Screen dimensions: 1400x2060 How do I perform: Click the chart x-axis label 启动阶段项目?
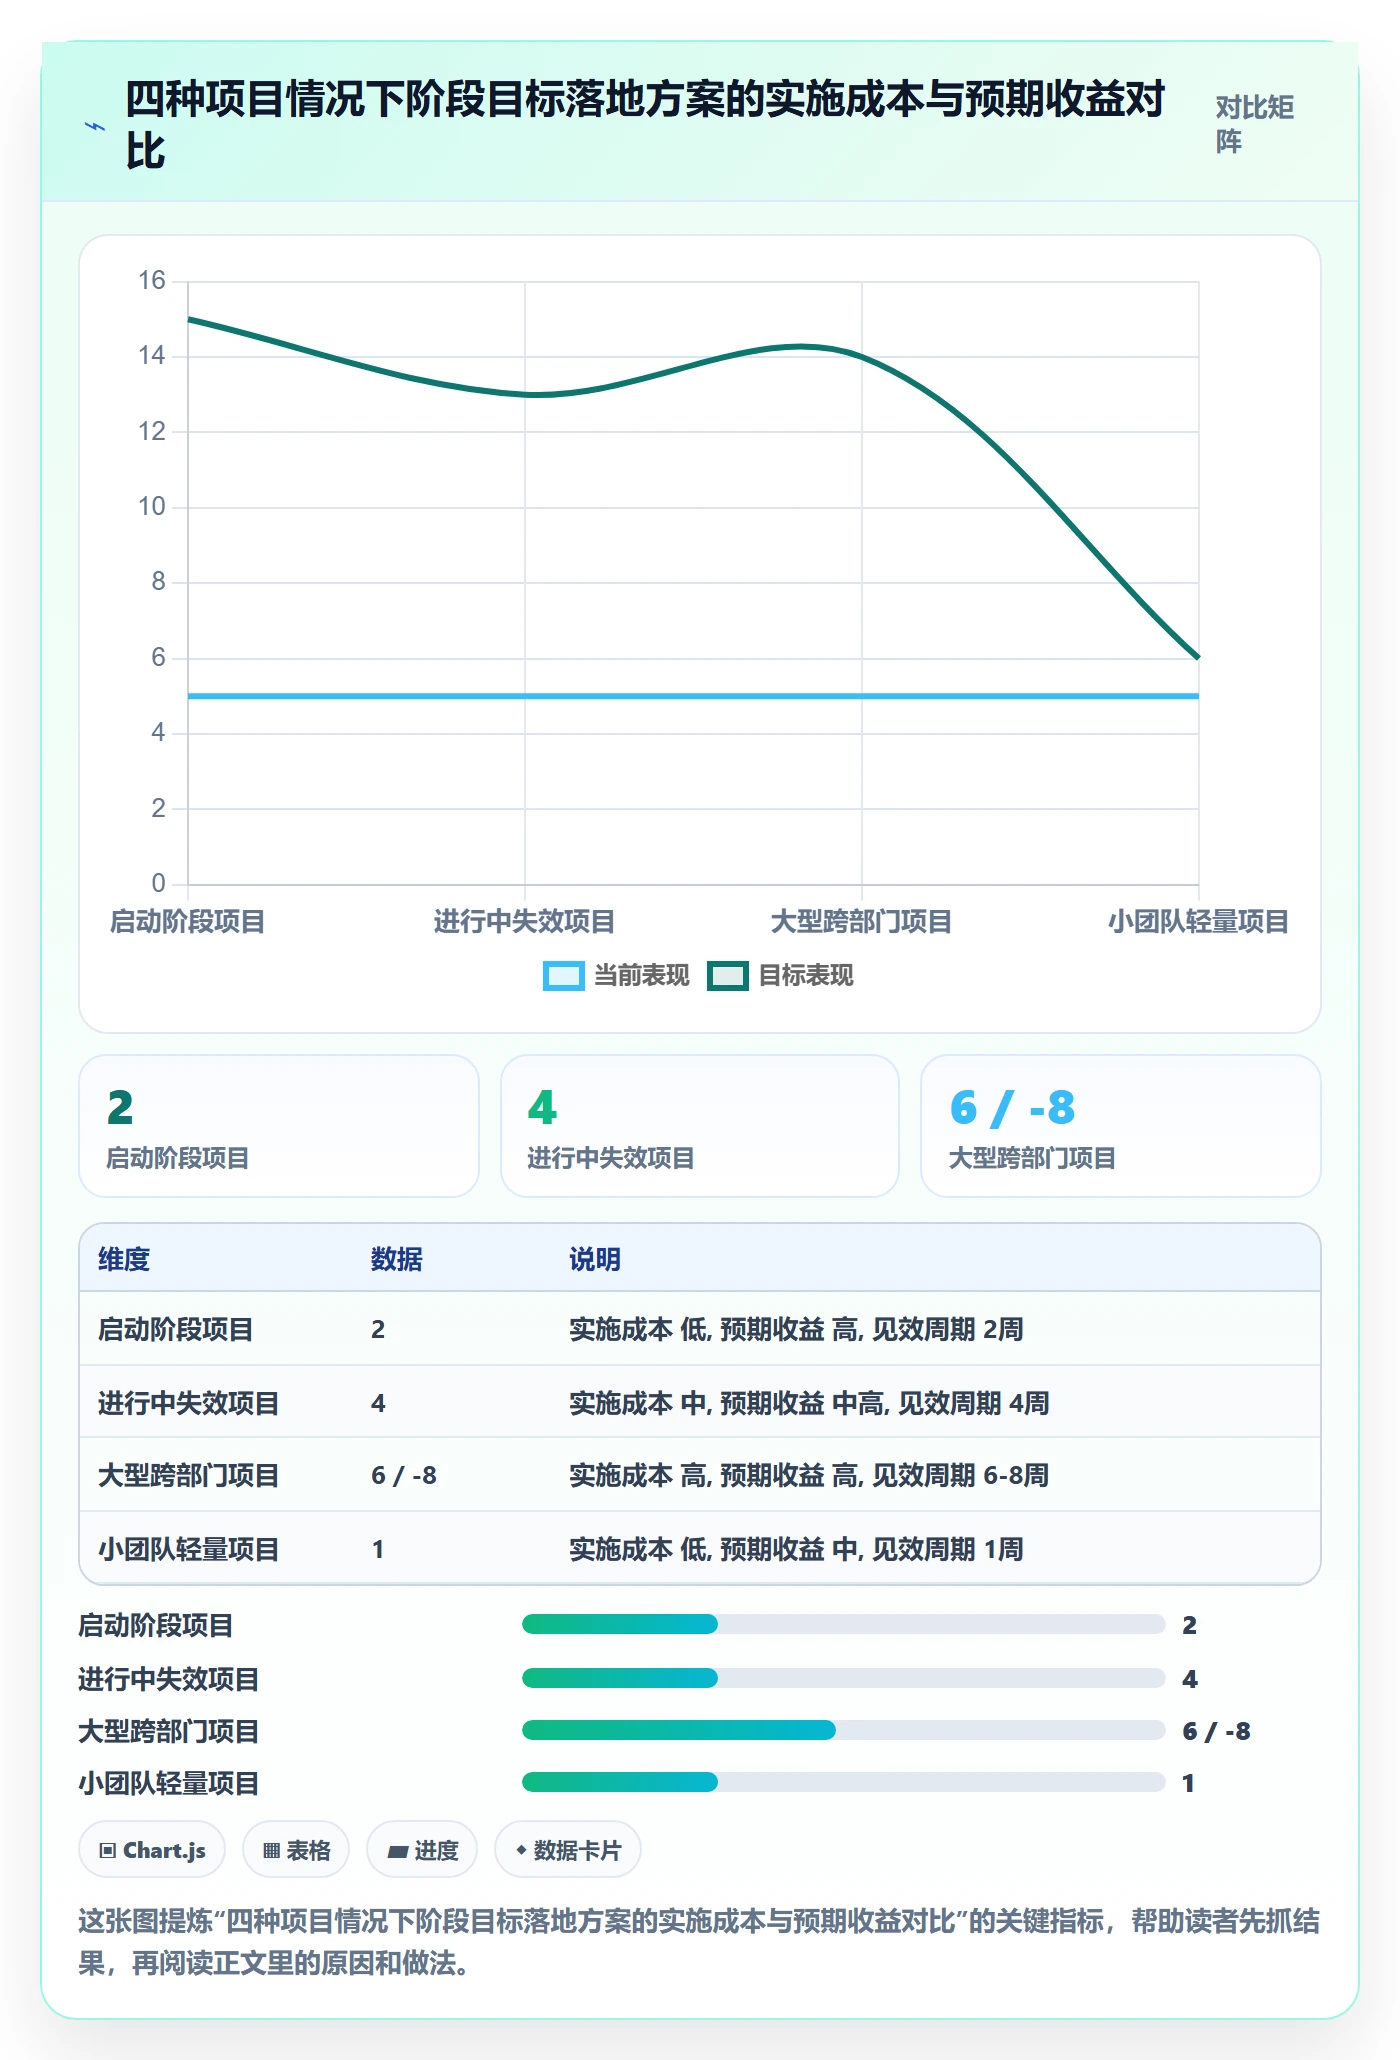pyautogui.click(x=187, y=921)
